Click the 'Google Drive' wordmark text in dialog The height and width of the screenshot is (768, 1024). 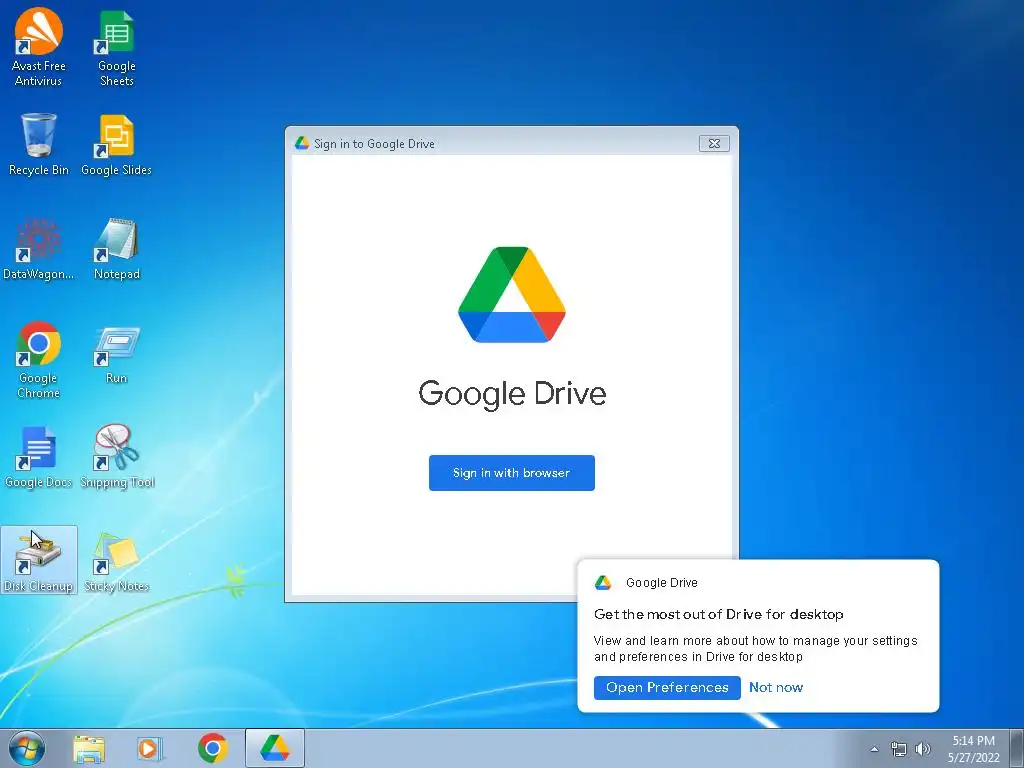[x=512, y=393]
